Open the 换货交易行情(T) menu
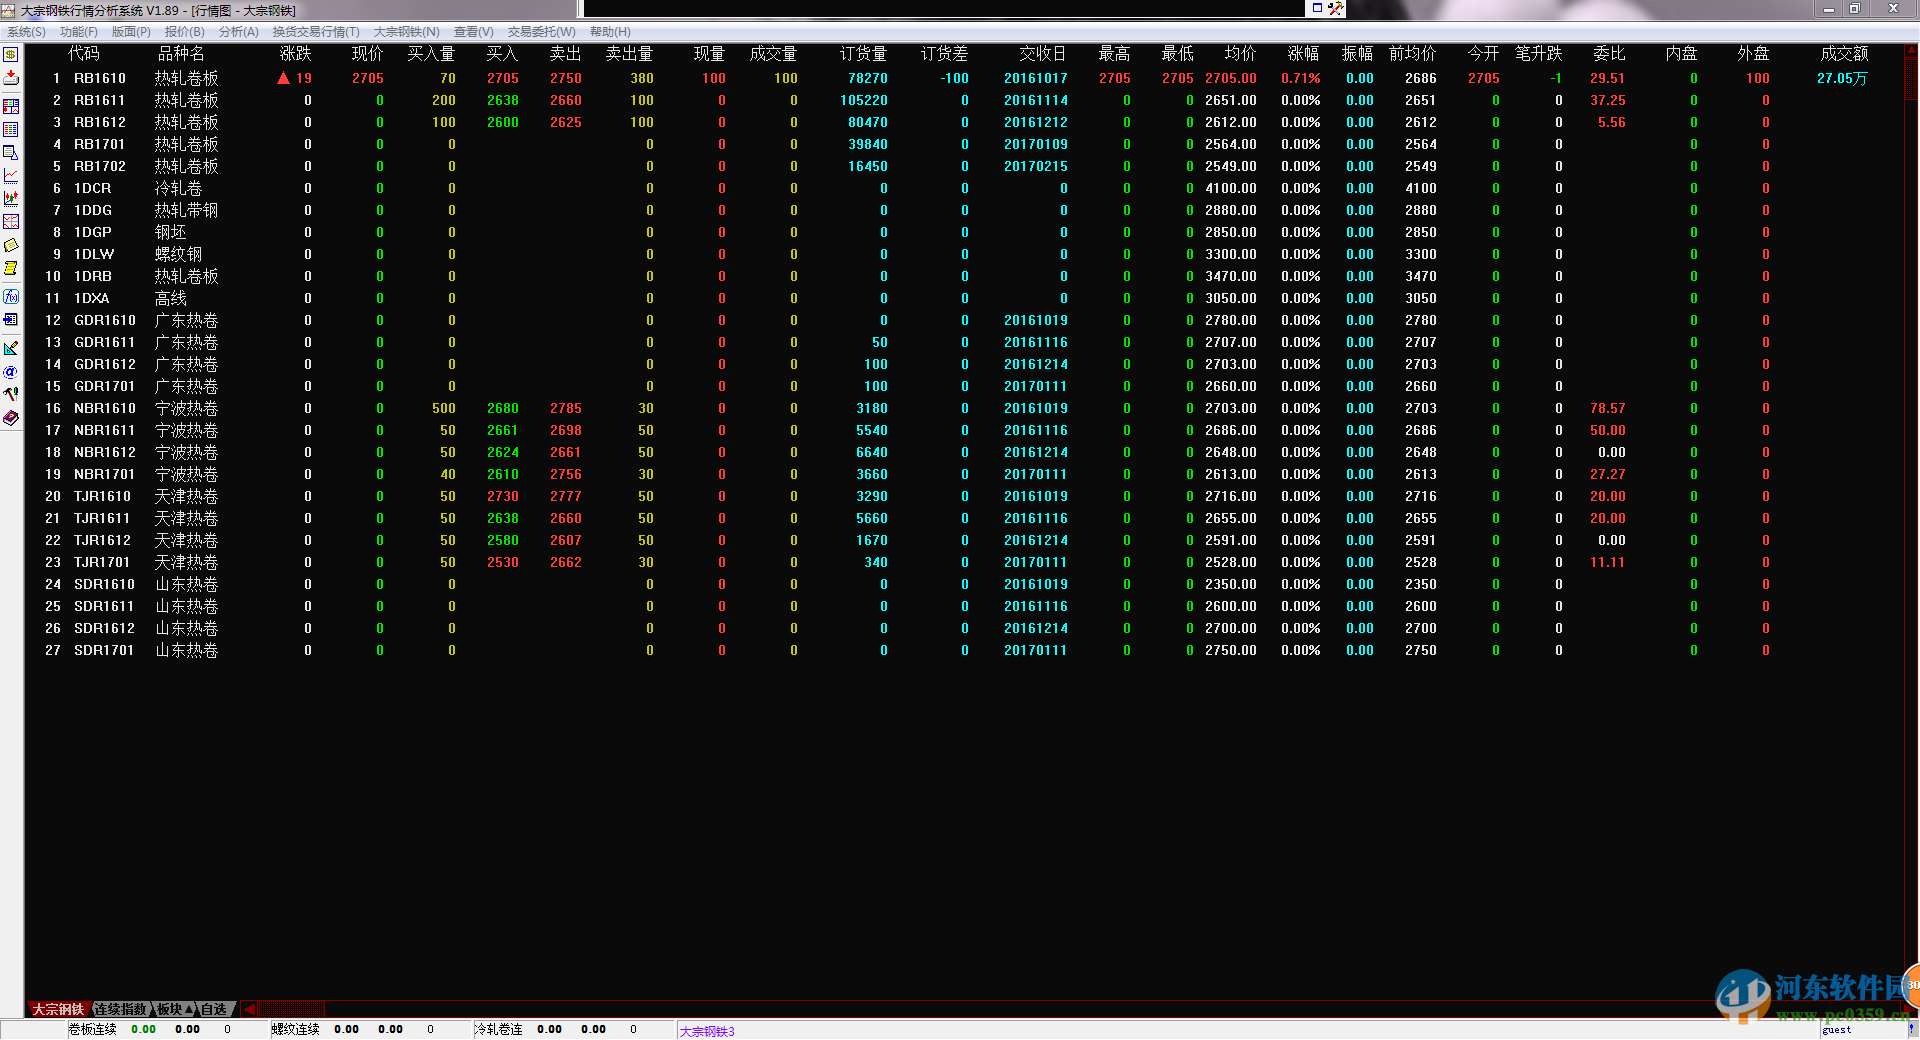Image resolution: width=1920 pixels, height=1040 pixels. click(316, 32)
